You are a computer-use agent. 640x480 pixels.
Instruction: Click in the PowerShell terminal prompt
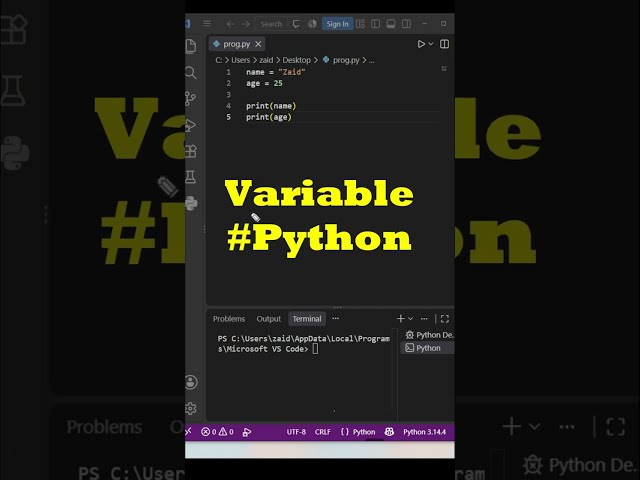pos(304,344)
